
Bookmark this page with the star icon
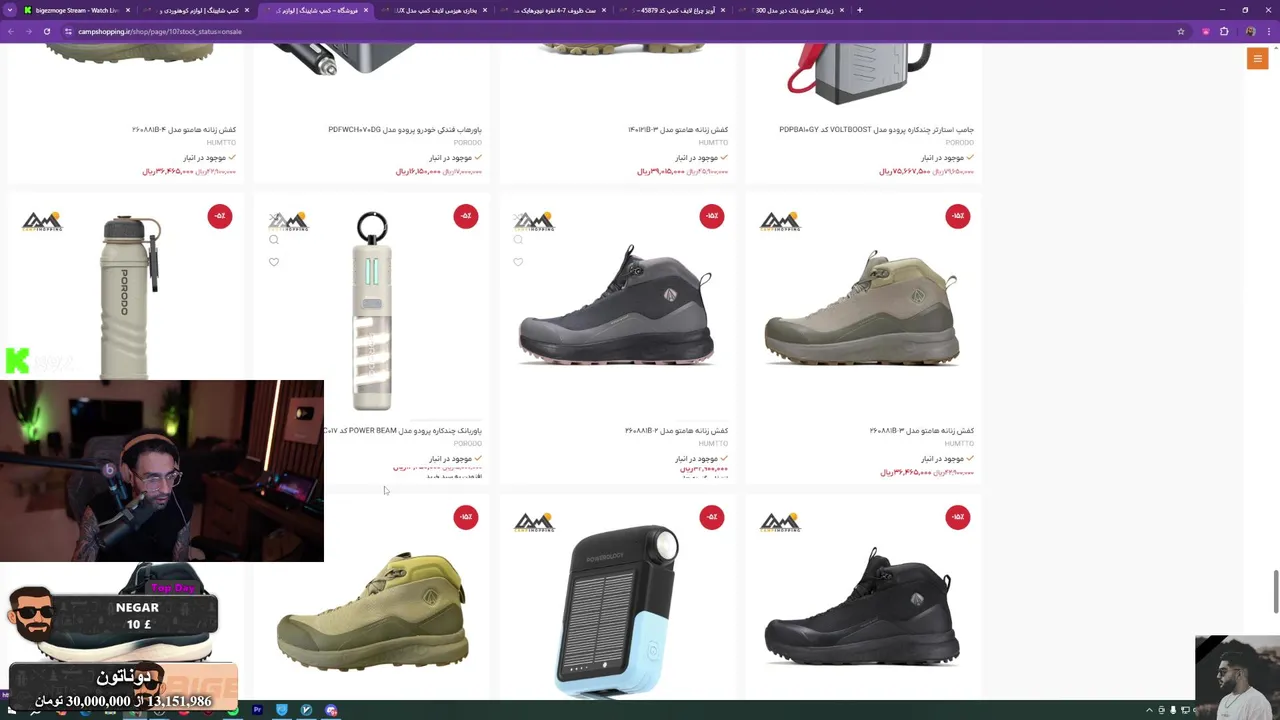coord(1181,31)
